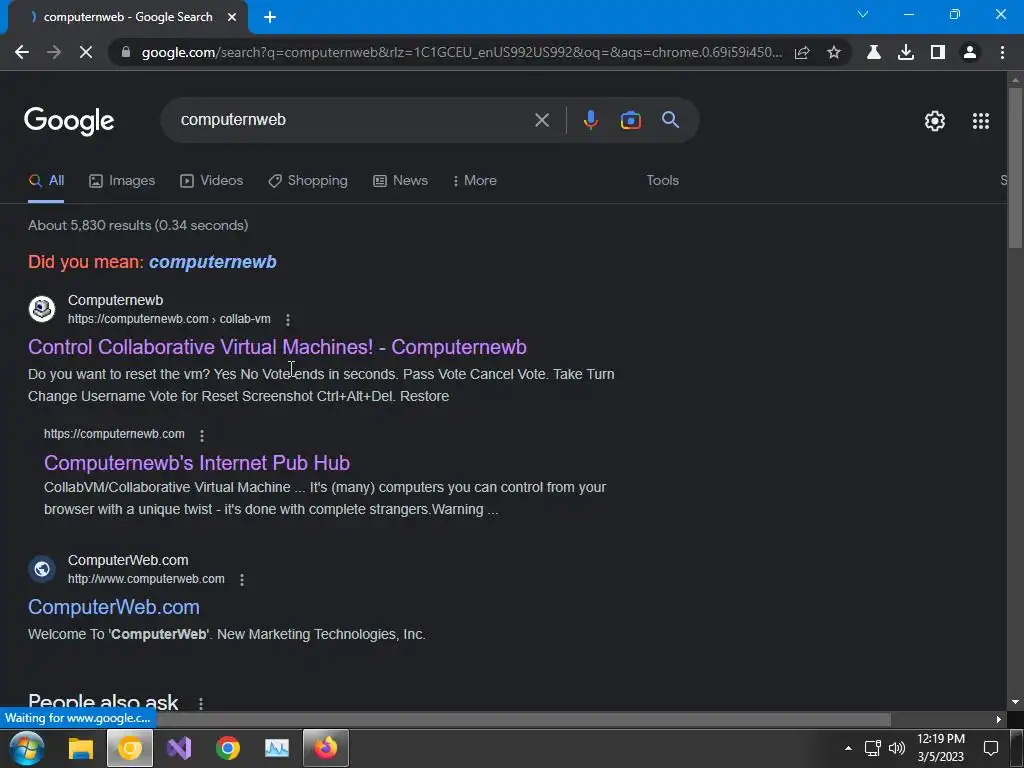This screenshot has height=768, width=1024.
Task: Open Chrome three-dot menu
Action: point(1002,52)
